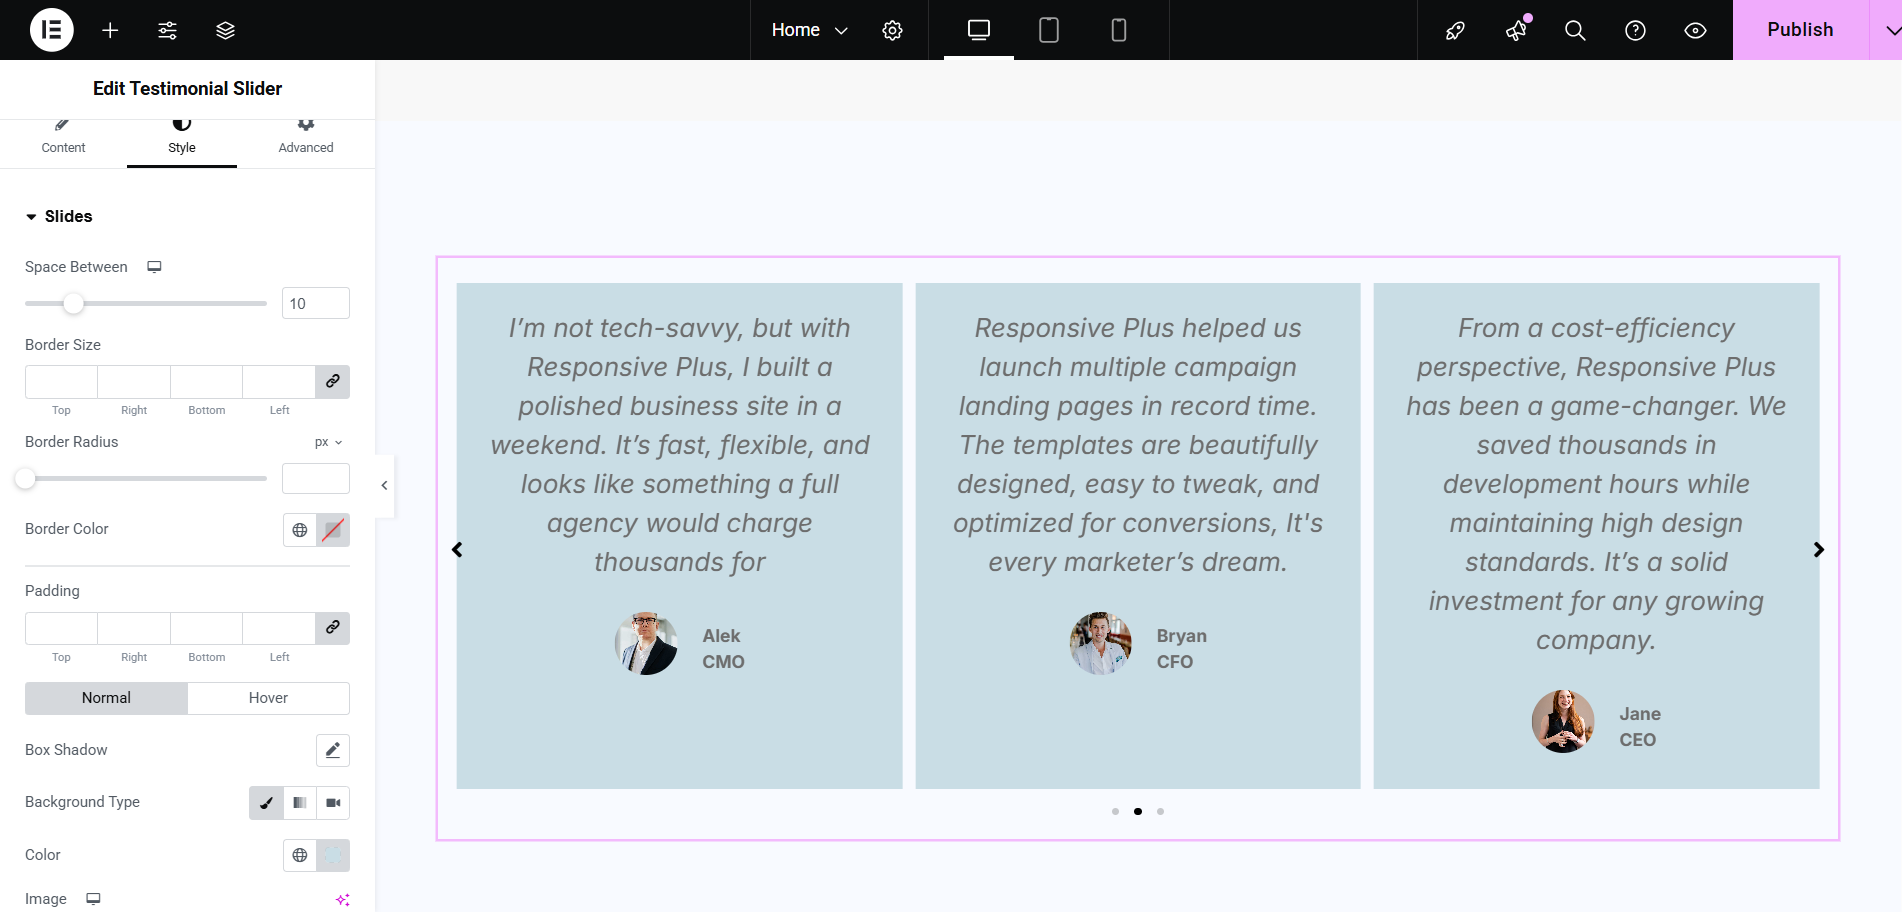
Task: Click the Border Radius value field
Action: click(x=316, y=478)
